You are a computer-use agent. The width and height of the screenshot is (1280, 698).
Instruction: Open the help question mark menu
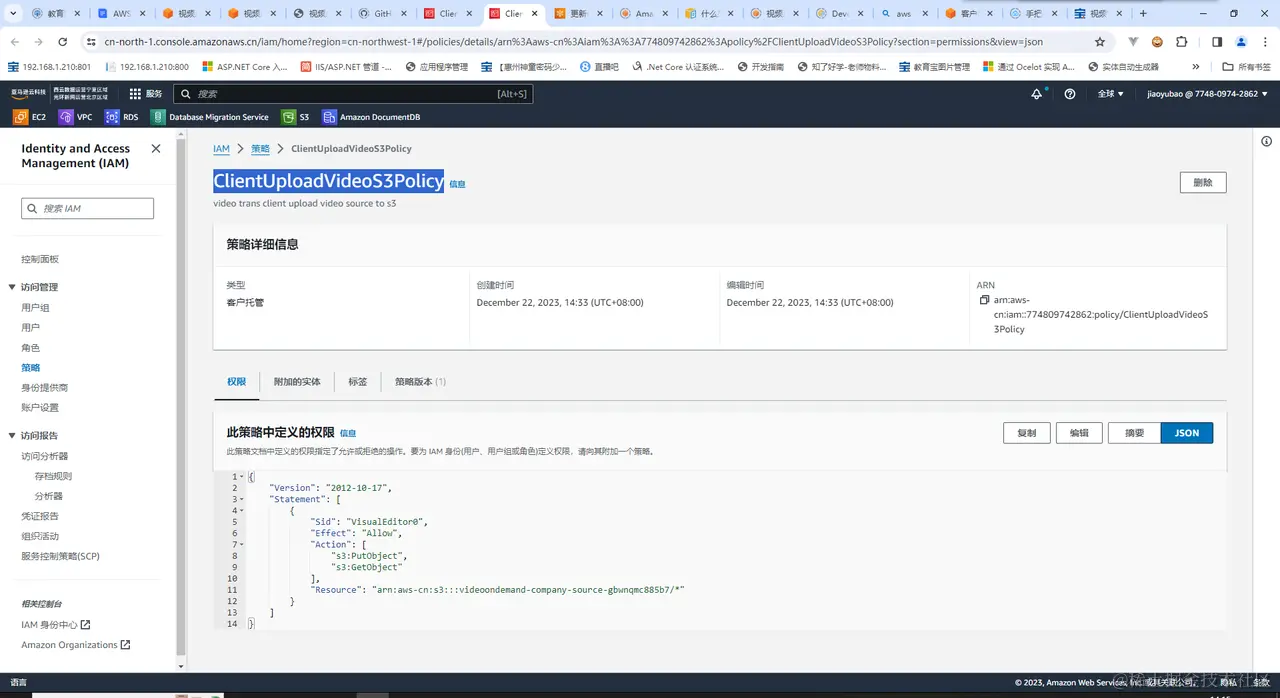pos(1070,93)
